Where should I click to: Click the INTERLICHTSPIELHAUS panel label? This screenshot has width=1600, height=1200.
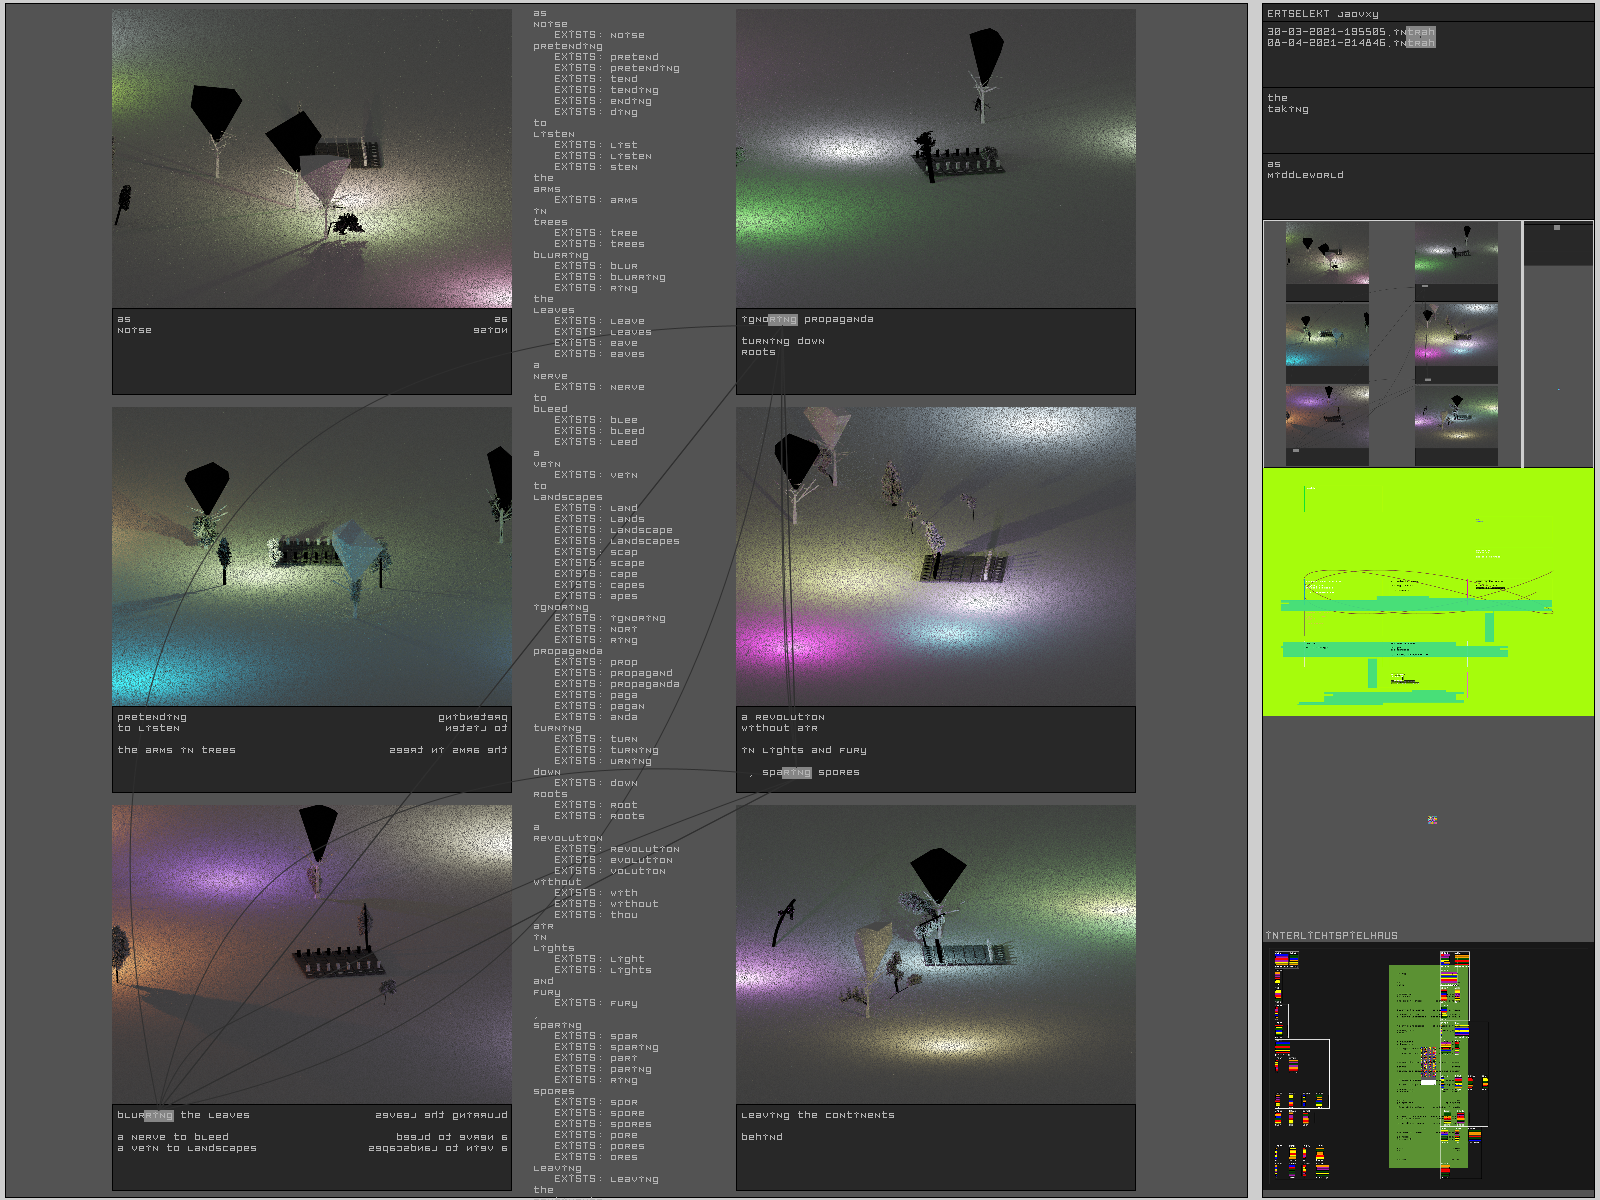click(1332, 936)
